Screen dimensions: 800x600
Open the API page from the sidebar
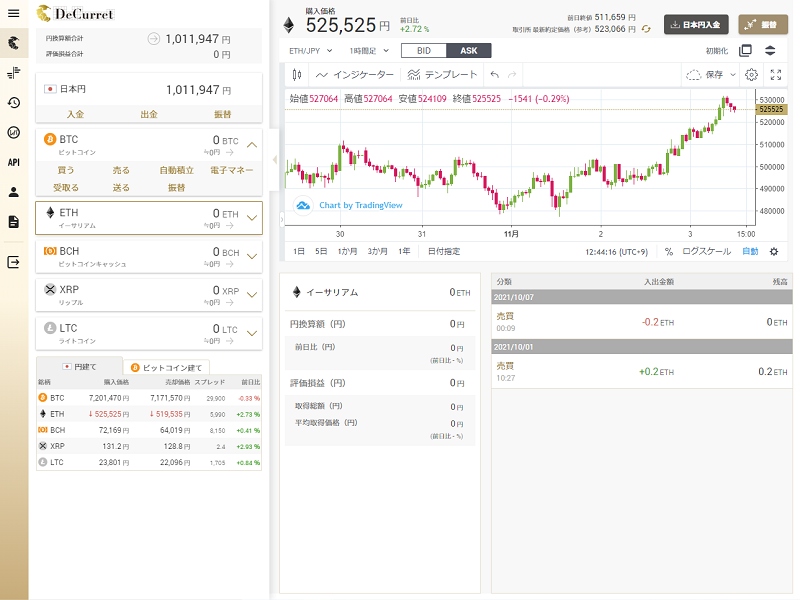[x=14, y=161]
